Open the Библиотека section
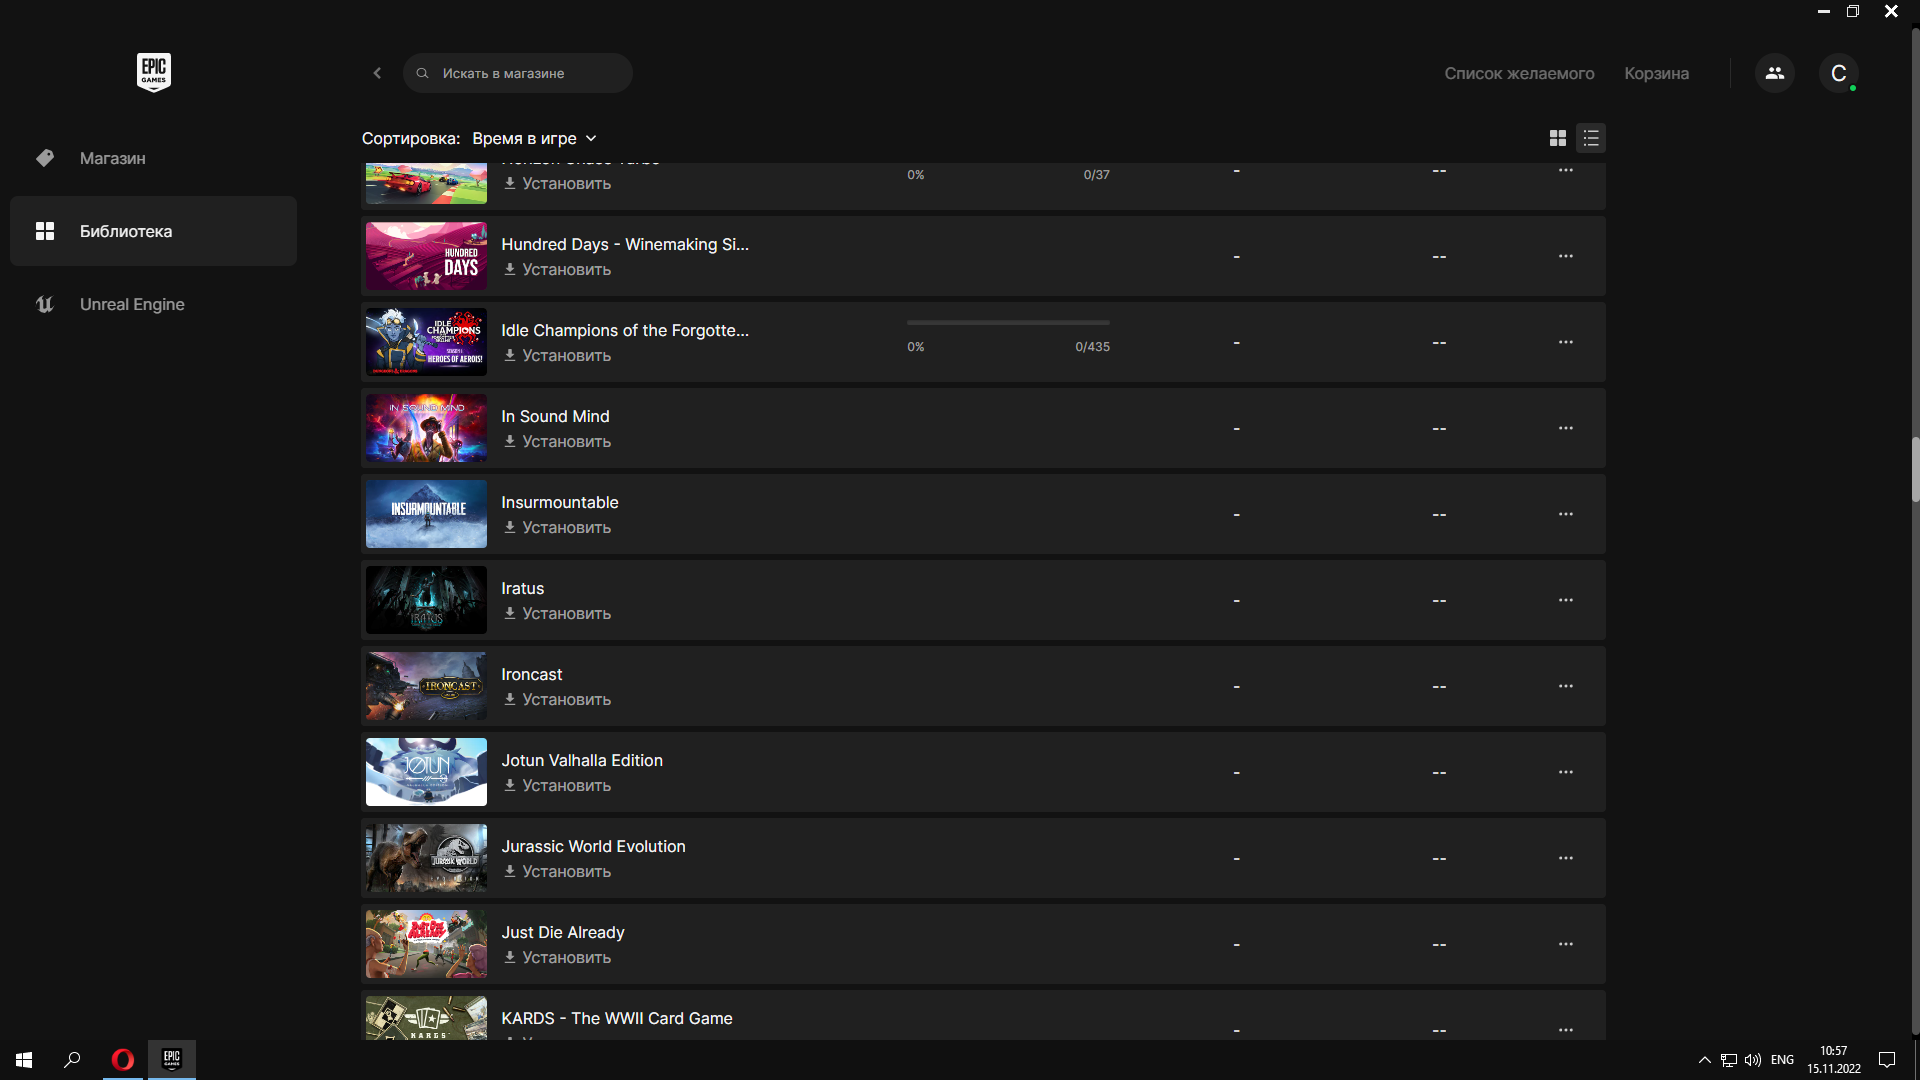This screenshot has height=1080, width=1920. tap(153, 231)
